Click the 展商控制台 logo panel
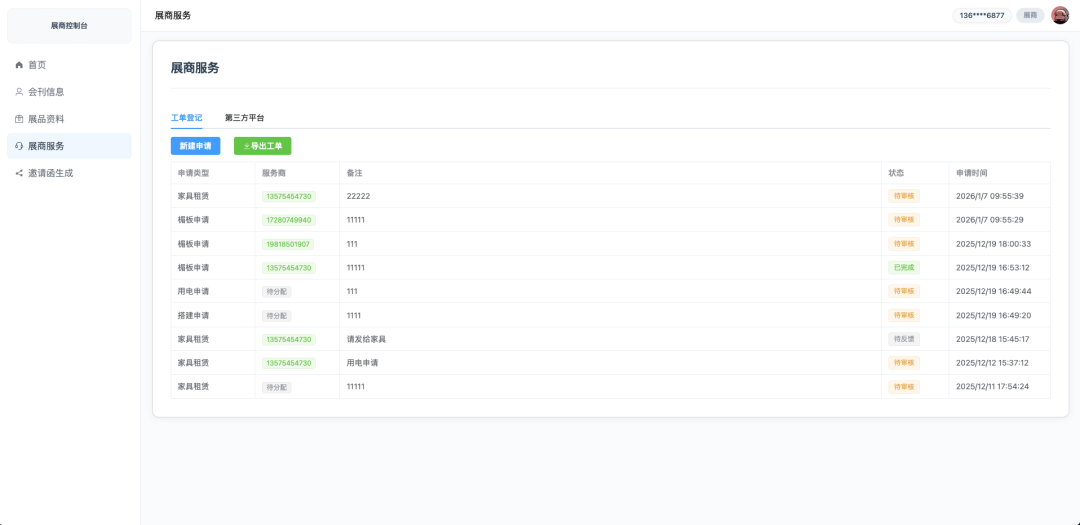 click(69, 25)
